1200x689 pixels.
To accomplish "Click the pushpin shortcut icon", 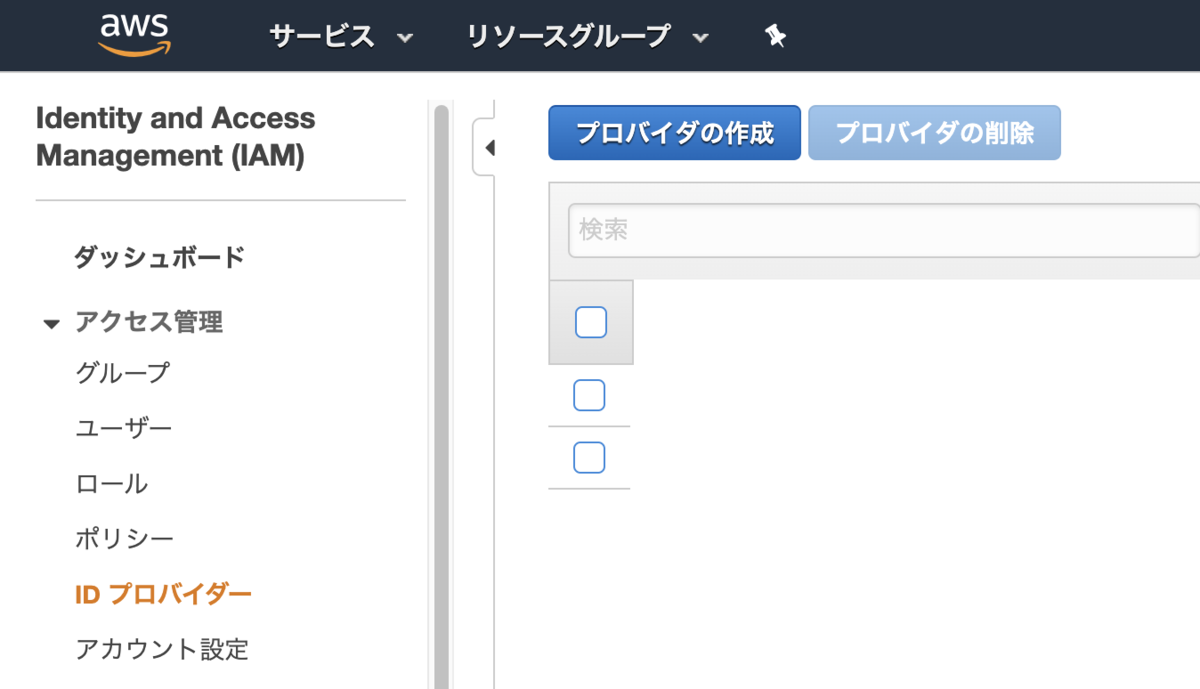I will tap(776, 37).
